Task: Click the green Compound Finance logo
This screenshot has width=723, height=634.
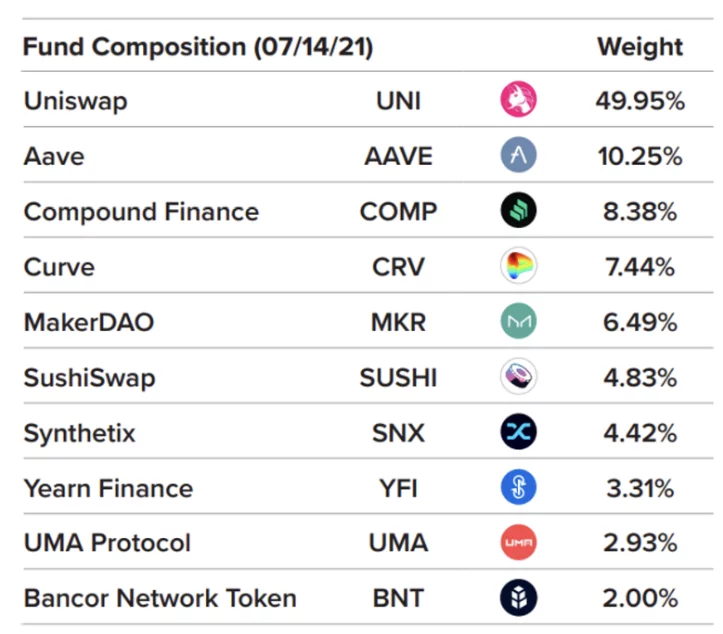Action: click(518, 210)
